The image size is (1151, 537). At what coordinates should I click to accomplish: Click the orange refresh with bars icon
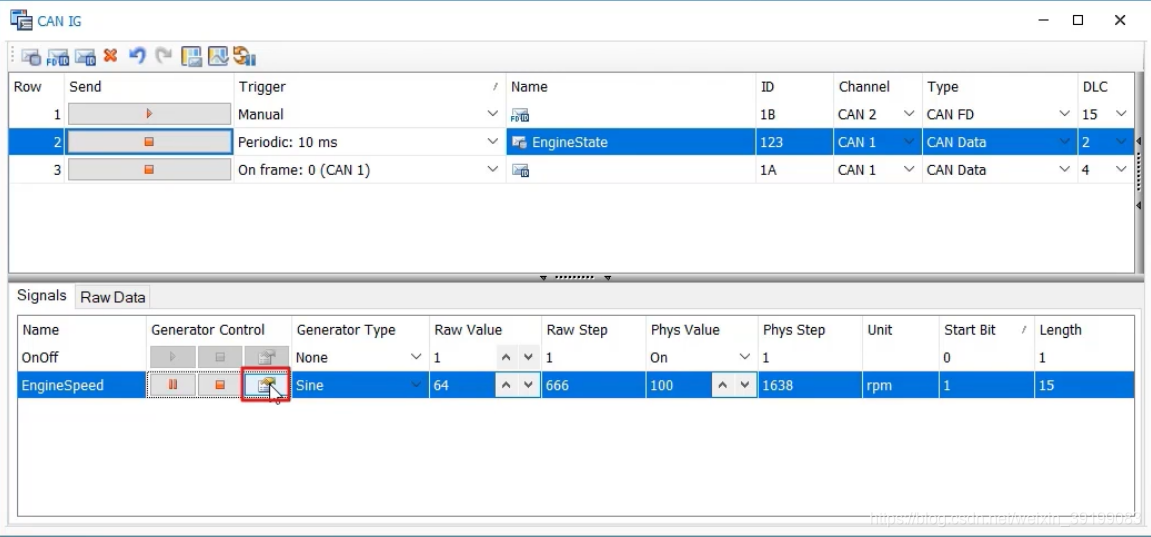[x=244, y=56]
